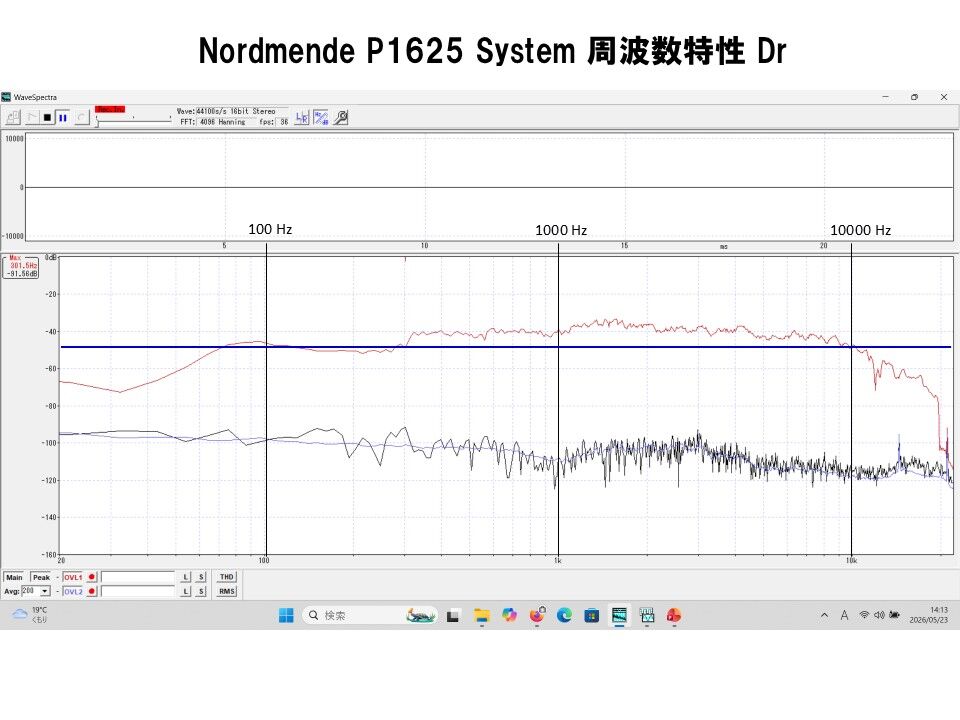Click the IME input mode A indicator
This screenshot has height=720, width=960.
(x=844, y=615)
